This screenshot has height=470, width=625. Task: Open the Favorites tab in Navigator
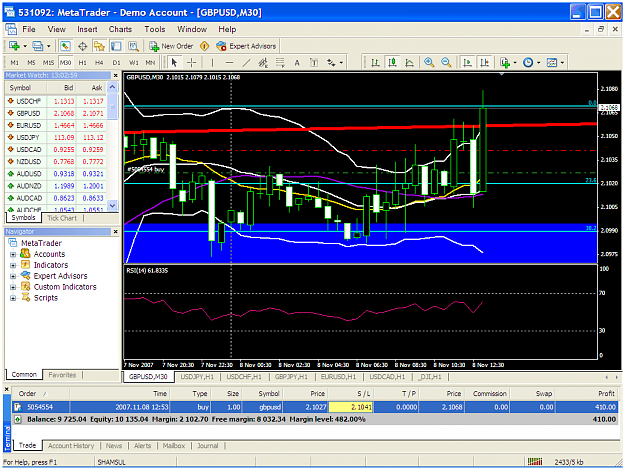pyautogui.click(x=62, y=375)
